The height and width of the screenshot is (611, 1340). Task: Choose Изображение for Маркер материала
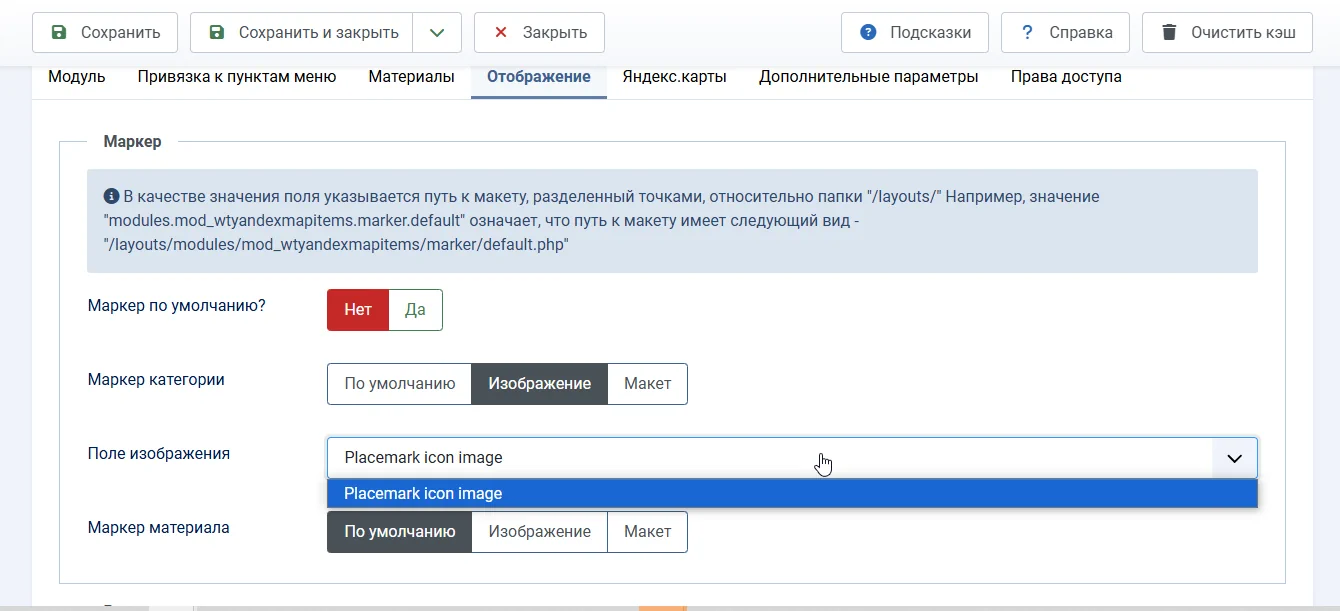tap(540, 532)
